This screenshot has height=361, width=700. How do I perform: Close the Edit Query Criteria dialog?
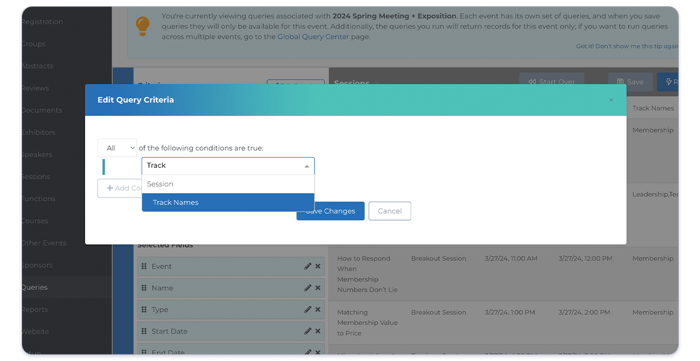click(611, 100)
